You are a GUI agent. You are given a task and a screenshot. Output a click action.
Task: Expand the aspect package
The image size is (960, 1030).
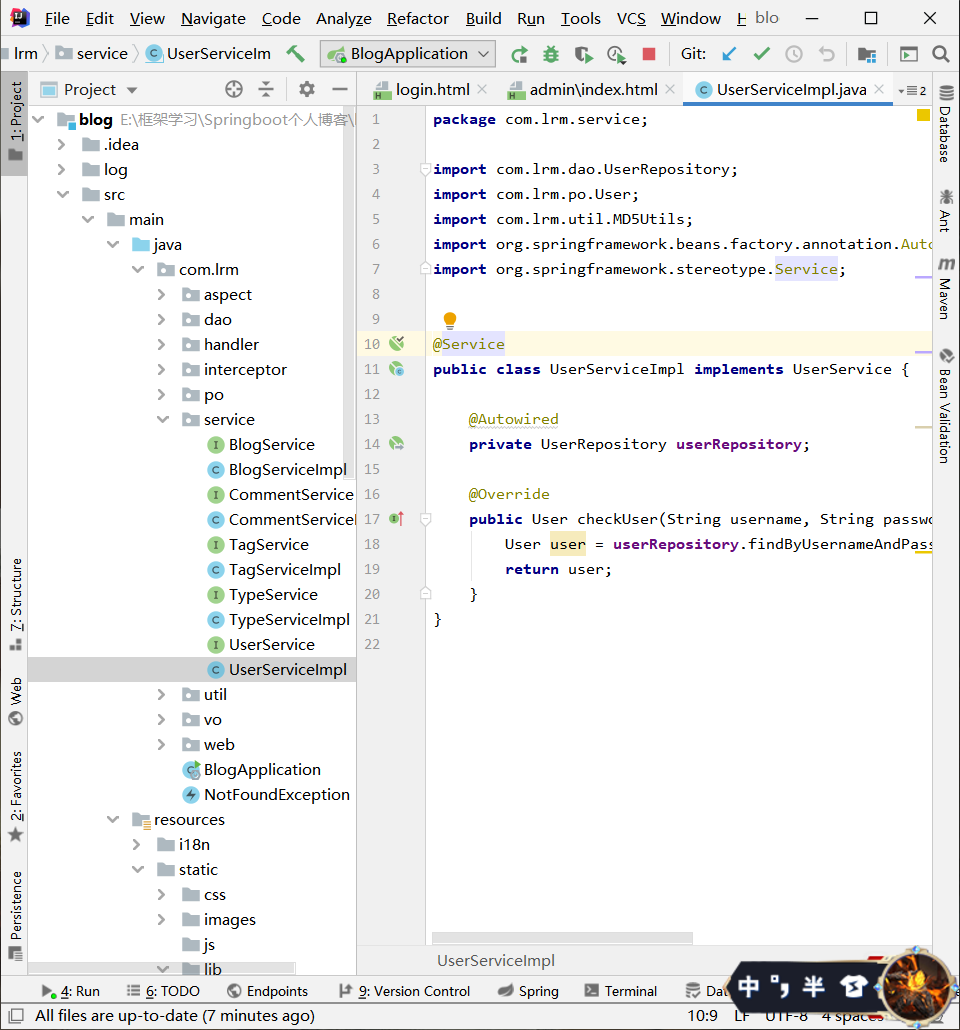162,295
